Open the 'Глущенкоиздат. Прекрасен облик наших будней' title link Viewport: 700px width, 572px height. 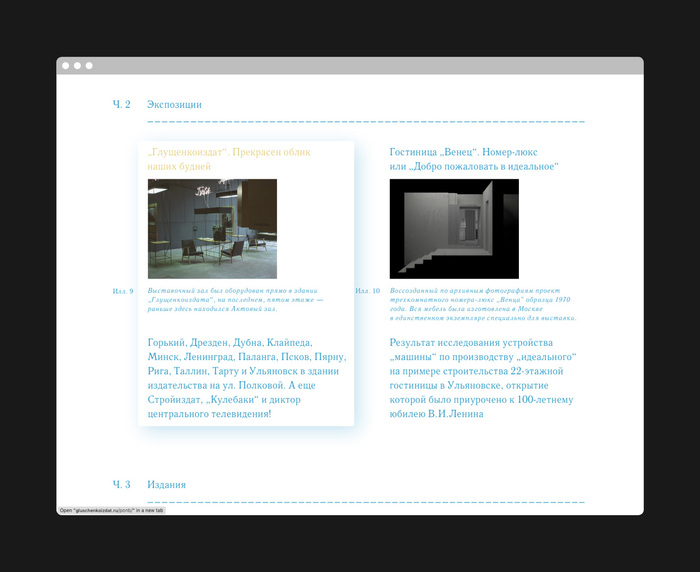[229, 159]
